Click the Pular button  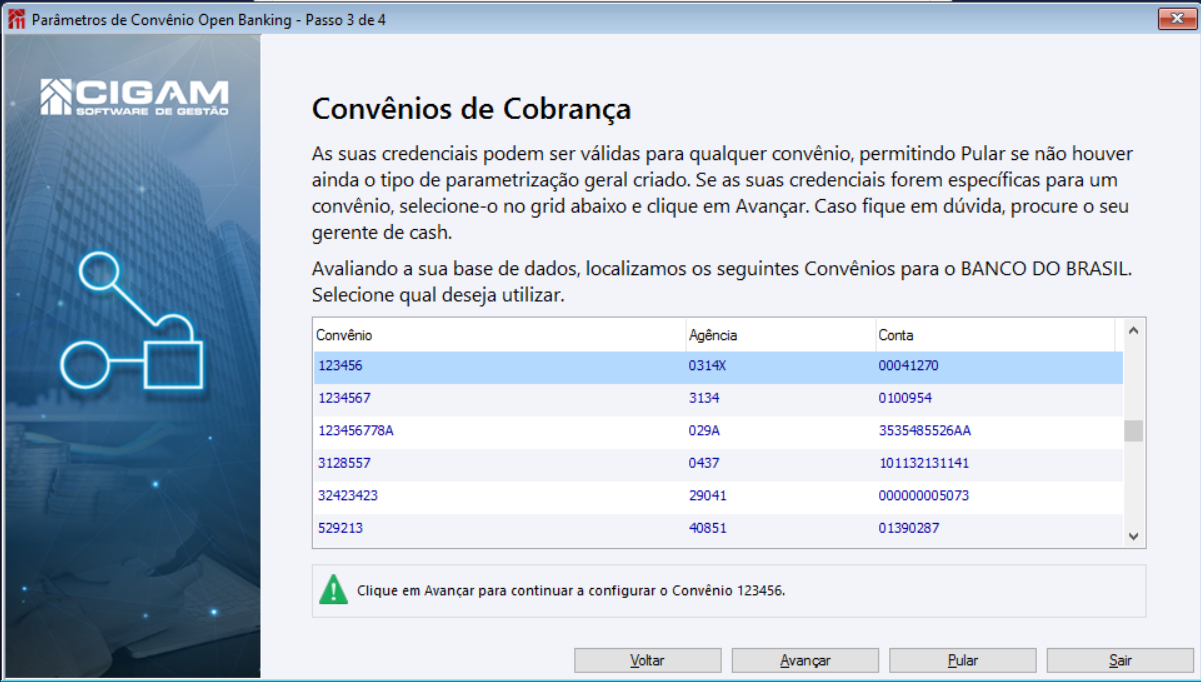[962, 660]
